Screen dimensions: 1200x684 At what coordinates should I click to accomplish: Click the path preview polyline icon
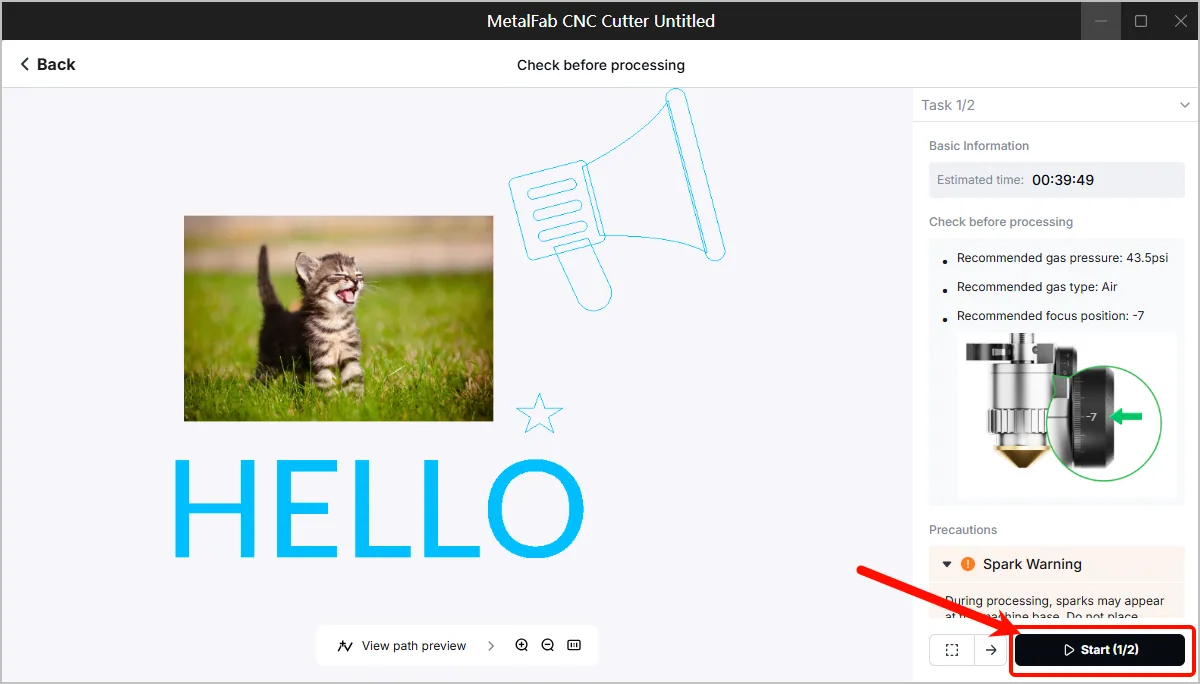345,646
